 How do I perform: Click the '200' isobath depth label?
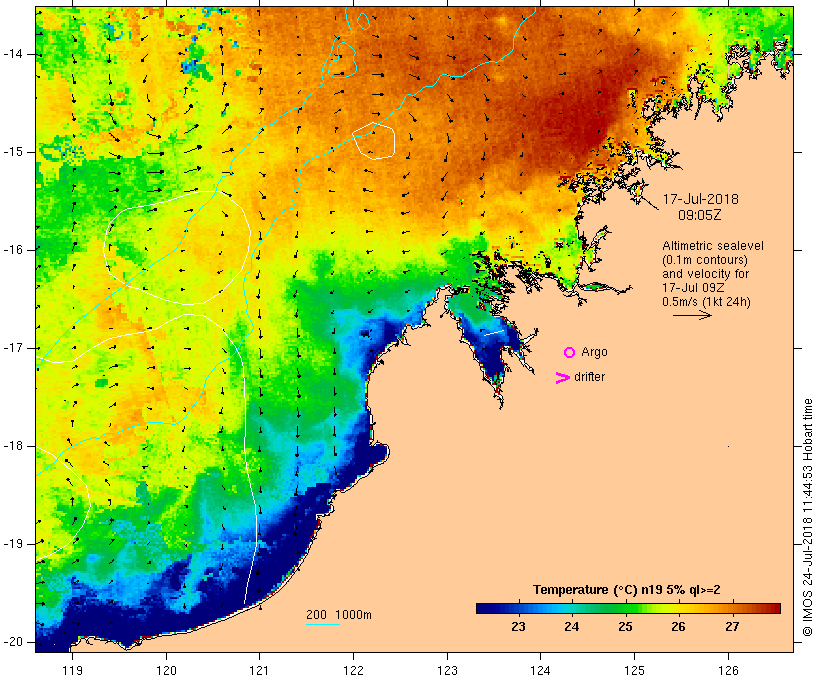point(316,615)
